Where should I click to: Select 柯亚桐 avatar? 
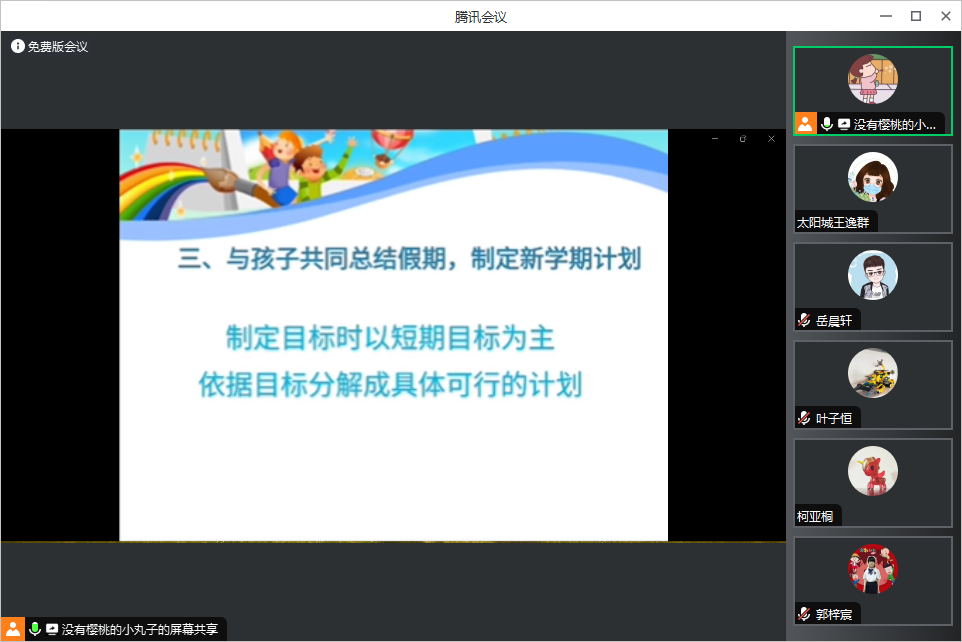coord(872,471)
